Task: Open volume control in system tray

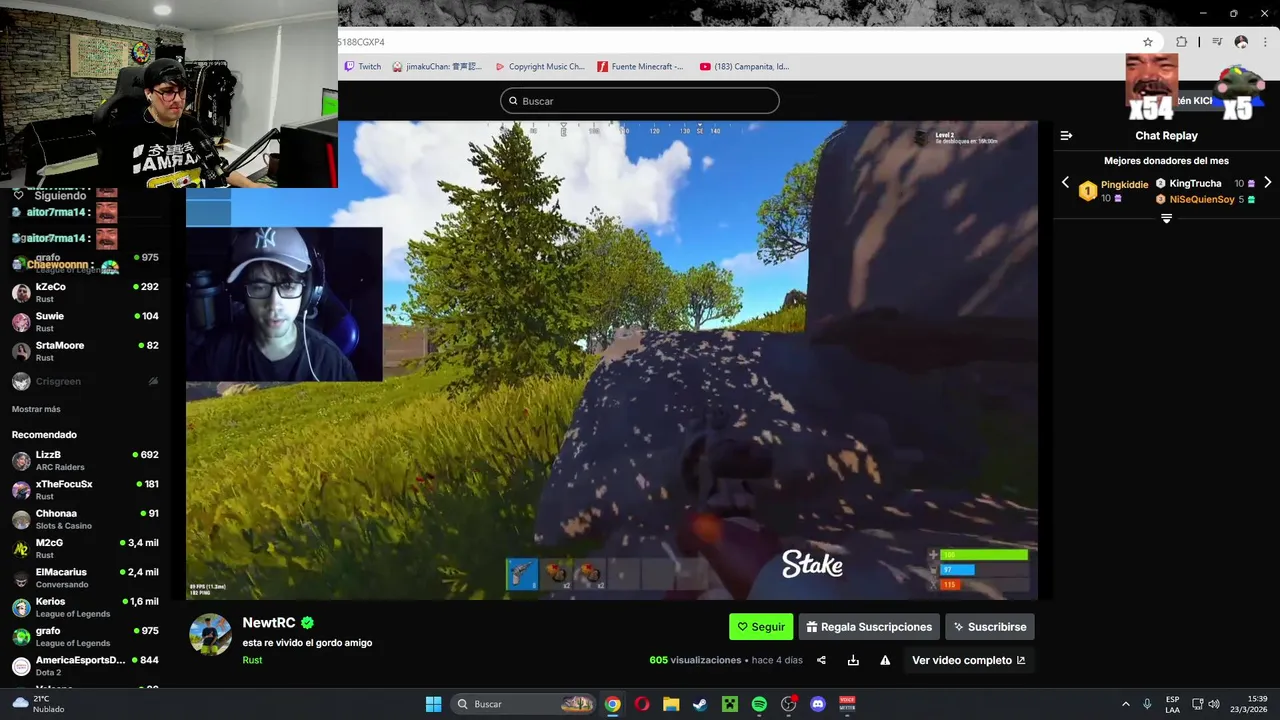Action: coord(1213,704)
